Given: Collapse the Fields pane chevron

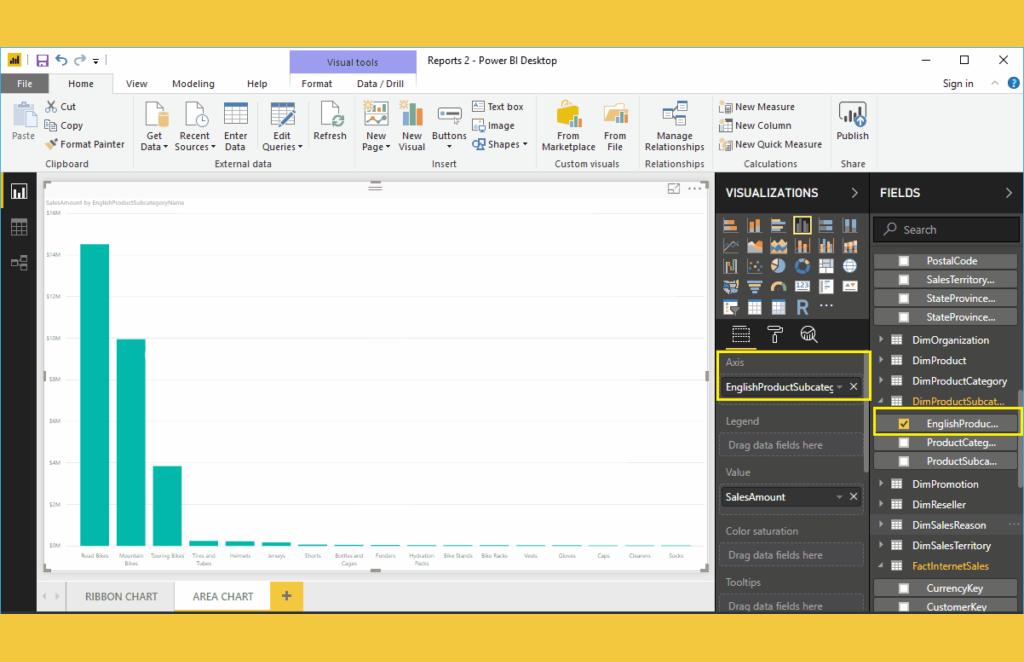Looking at the screenshot, I should pyautogui.click(x=1008, y=193).
